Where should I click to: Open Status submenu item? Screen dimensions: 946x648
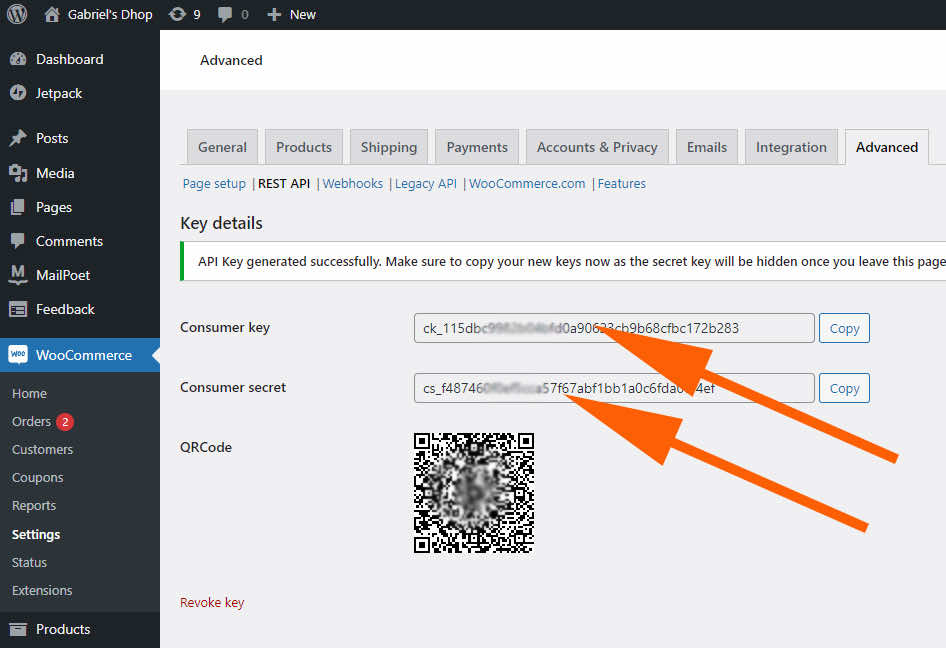tap(29, 562)
